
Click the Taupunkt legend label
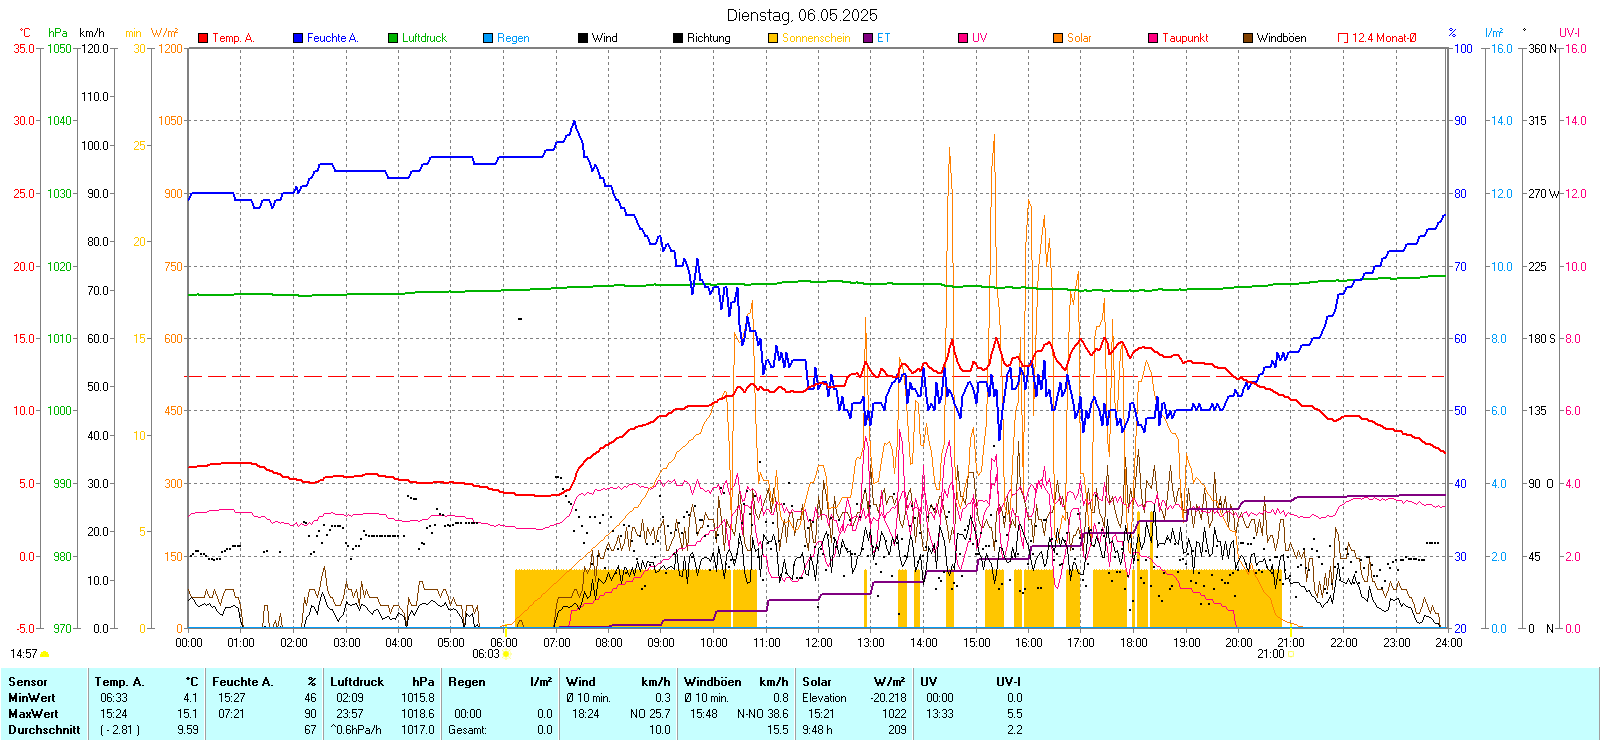click(x=1185, y=38)
